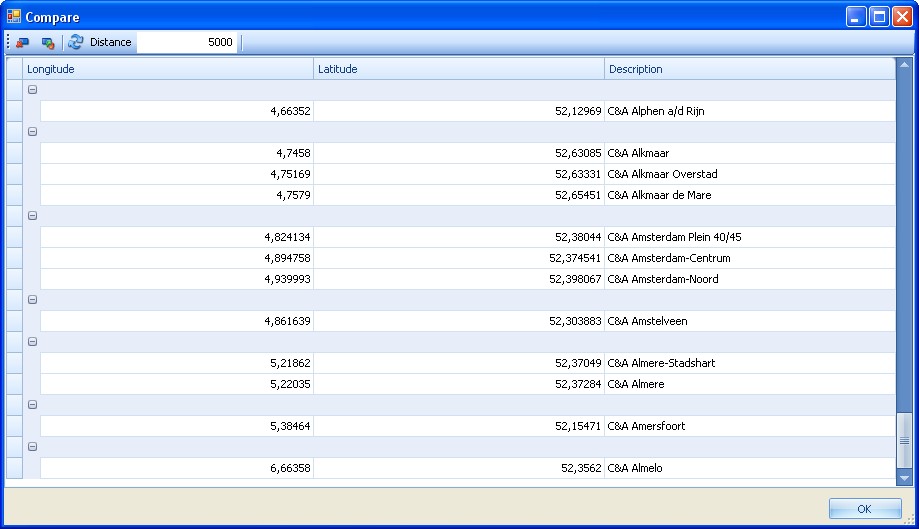Focus the Distance input field showing 5000
Viewport: 919px width, 529px height.
click(x=186, y=42)
